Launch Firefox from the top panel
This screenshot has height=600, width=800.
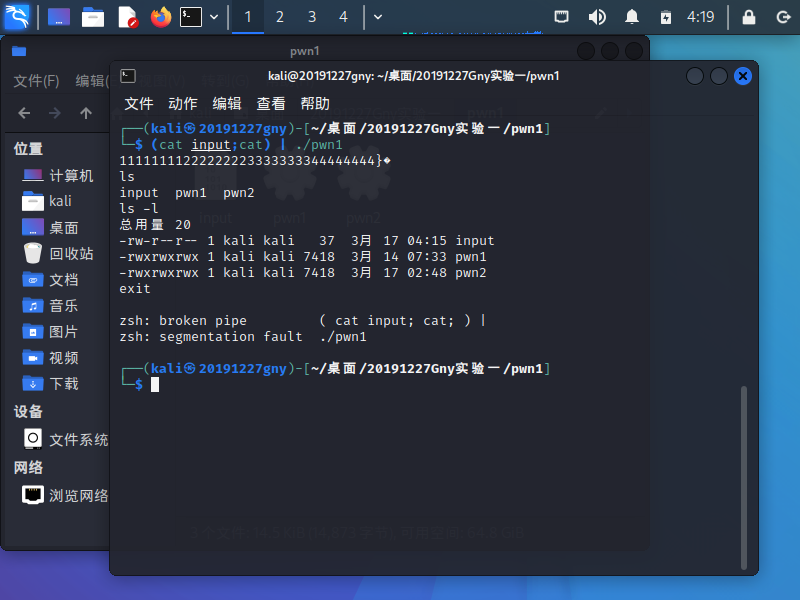(161, 17)
